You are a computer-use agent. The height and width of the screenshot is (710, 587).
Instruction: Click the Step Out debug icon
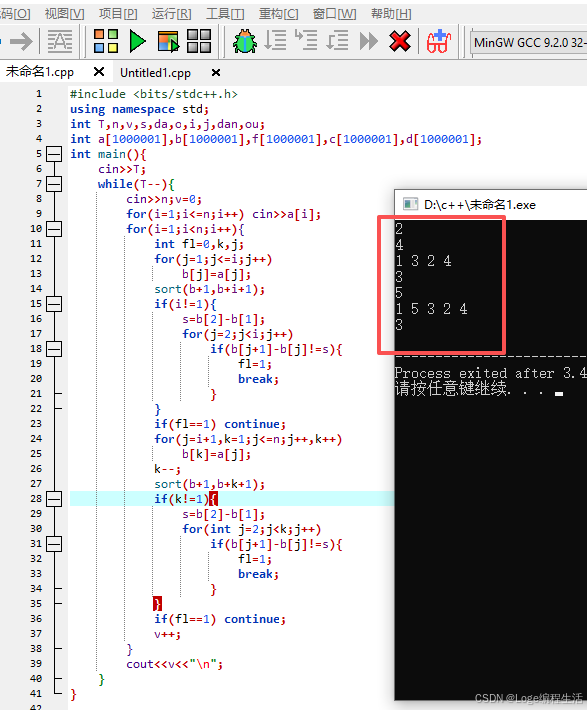(x=337, y=41)
